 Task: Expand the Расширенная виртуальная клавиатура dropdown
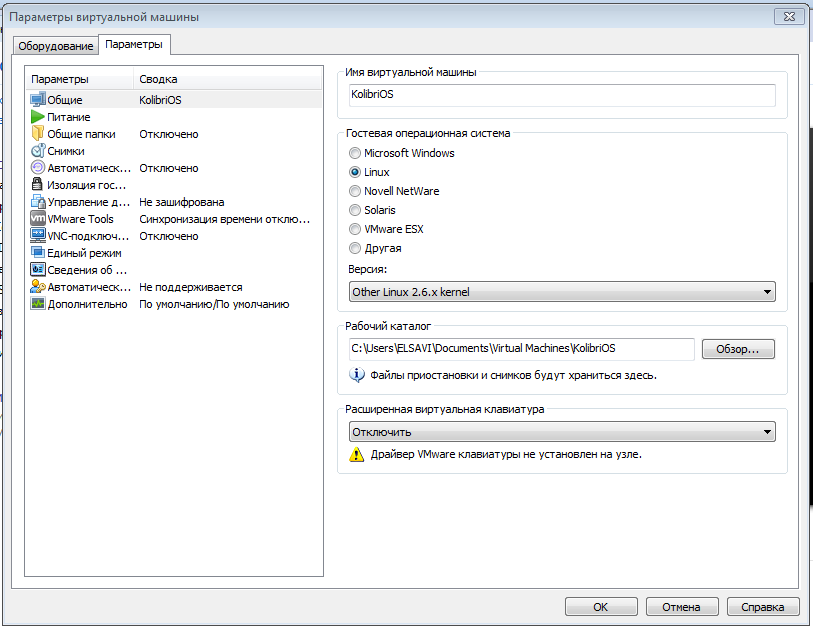562,432
